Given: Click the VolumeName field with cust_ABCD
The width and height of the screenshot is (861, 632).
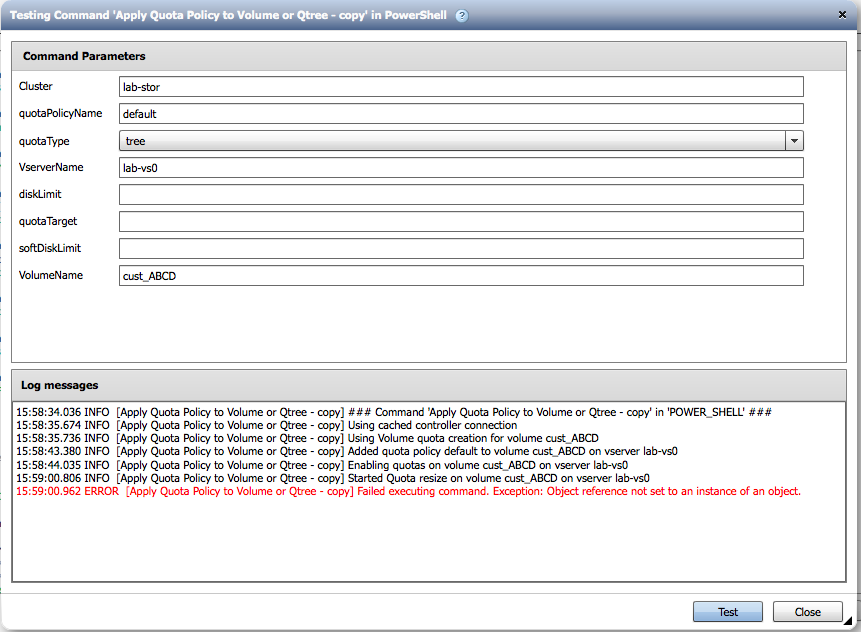Looking at the screenshot, I should [461, 276].
